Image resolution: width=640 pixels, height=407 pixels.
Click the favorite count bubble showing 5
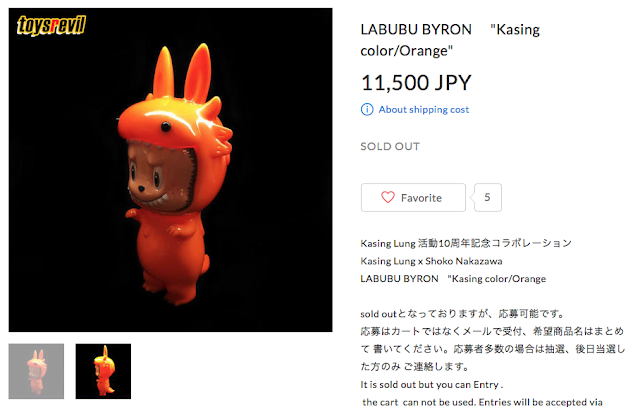[487, 198]
